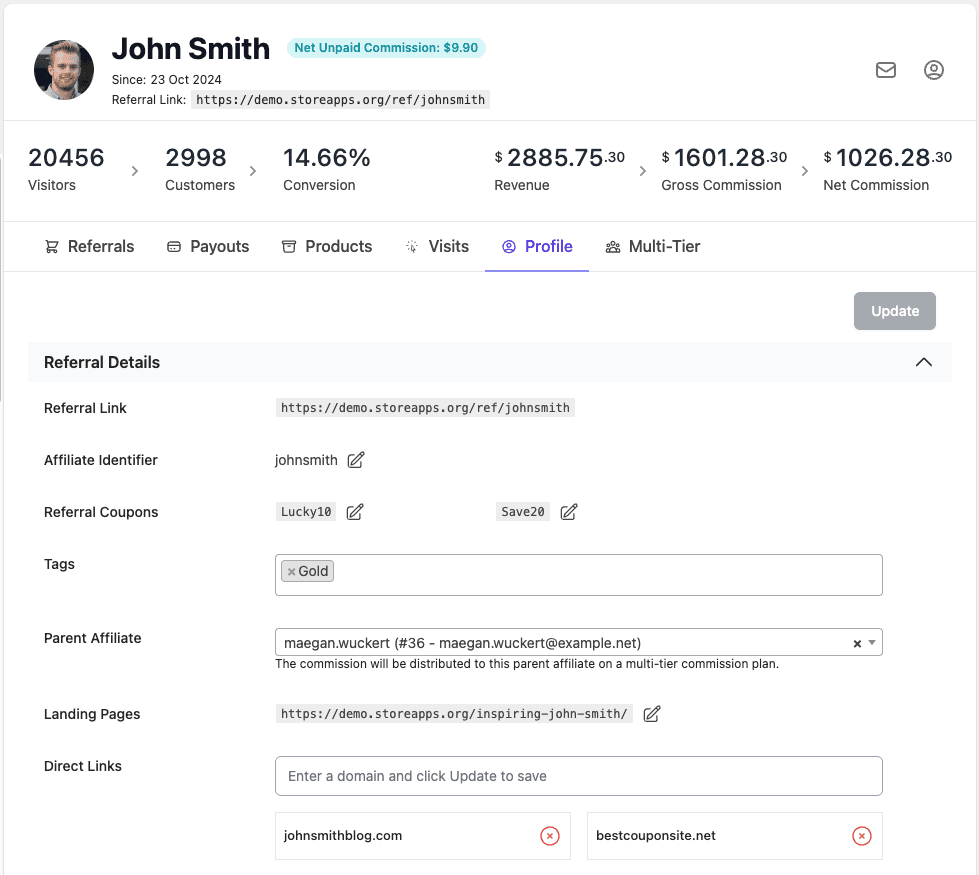Open the Multi-Tier tab
Screen dimensions: 979x875
[x=653, y=246]
